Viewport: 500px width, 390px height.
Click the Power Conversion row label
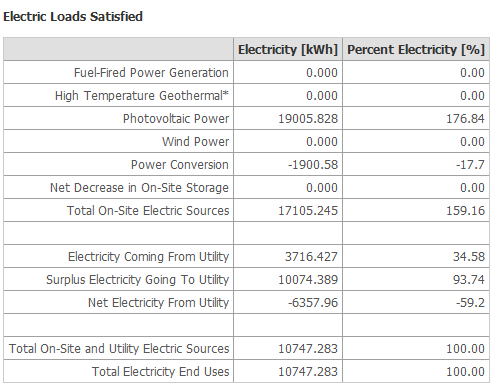click(180, 164)
